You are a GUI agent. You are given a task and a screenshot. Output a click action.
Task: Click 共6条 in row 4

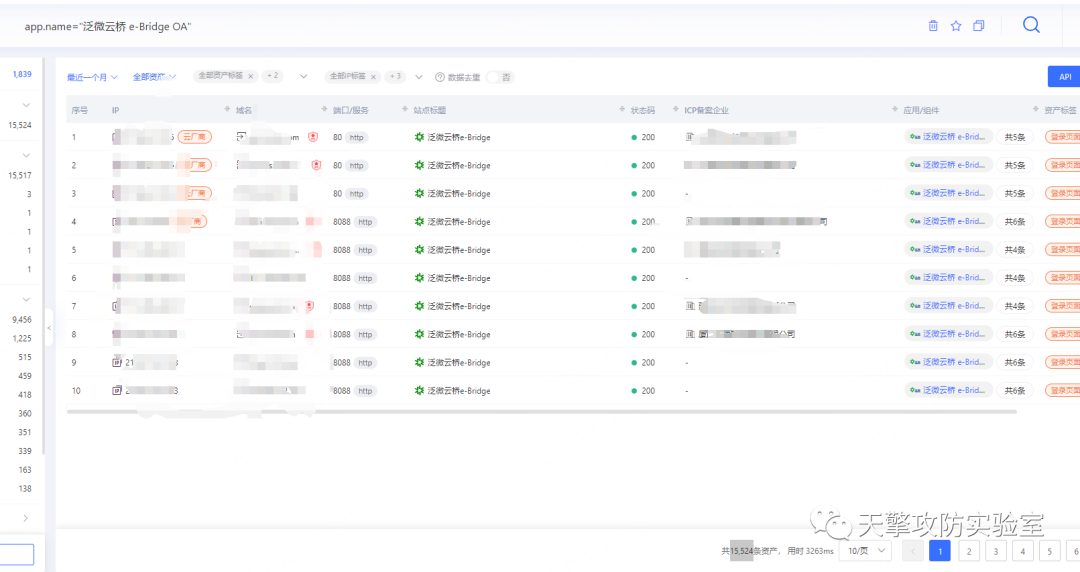coord(1015,221)
